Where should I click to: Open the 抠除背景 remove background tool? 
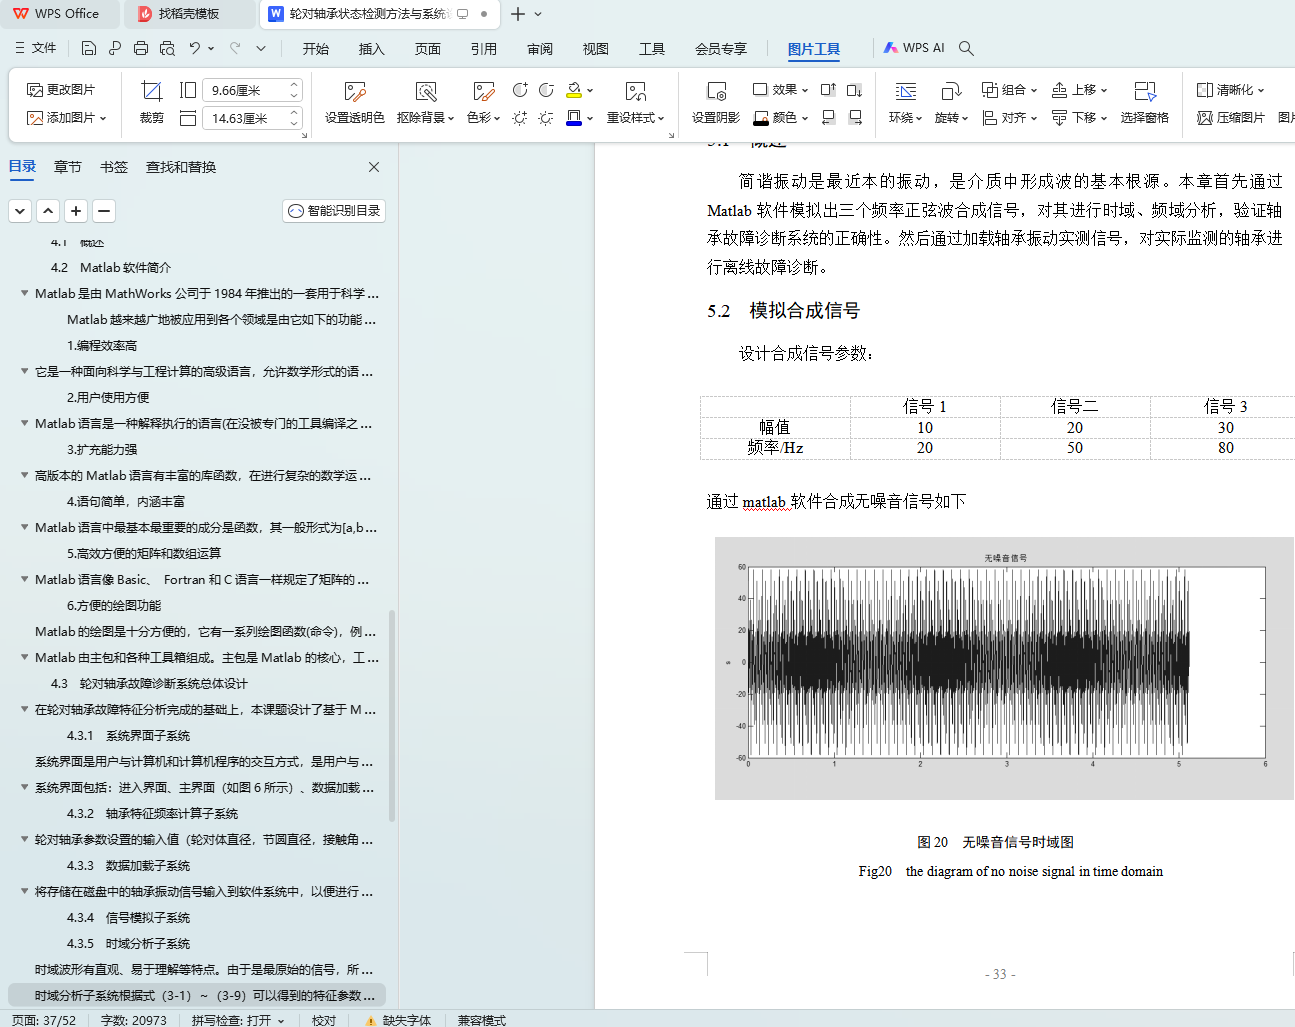click(x=425, y=102)
